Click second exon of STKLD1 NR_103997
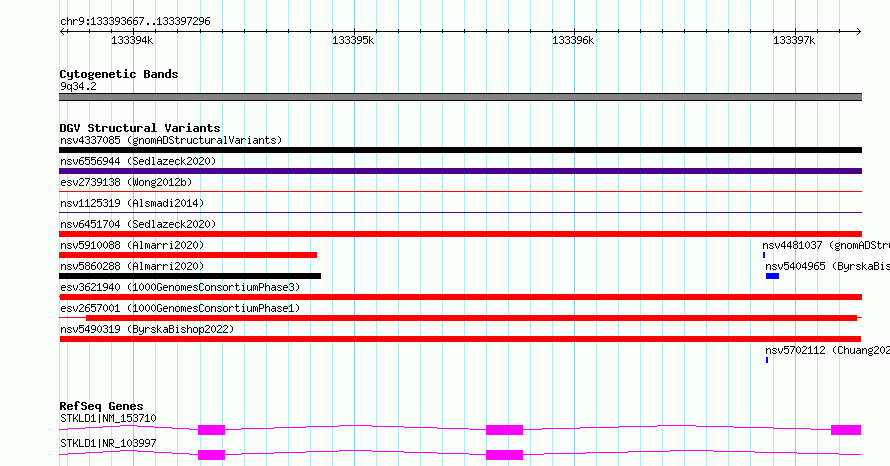Screen dimensions: 890x466 [505, 455]
